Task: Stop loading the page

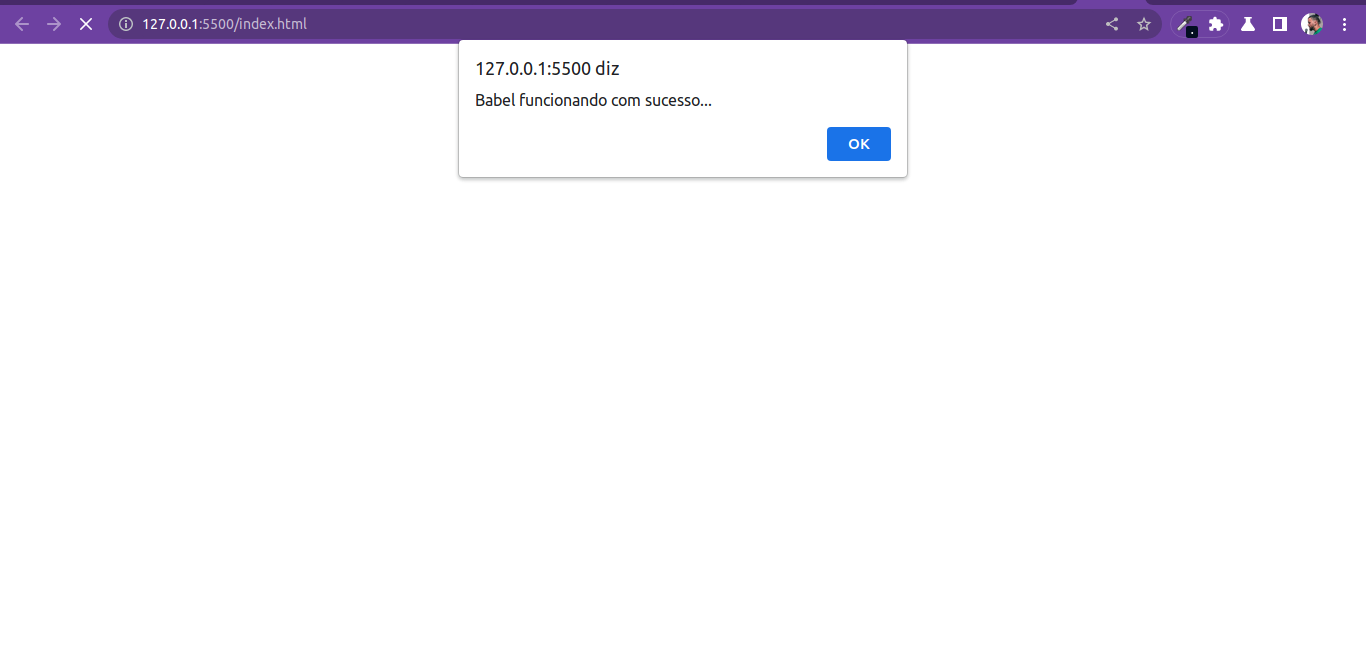Action: (x=86, y=24)
